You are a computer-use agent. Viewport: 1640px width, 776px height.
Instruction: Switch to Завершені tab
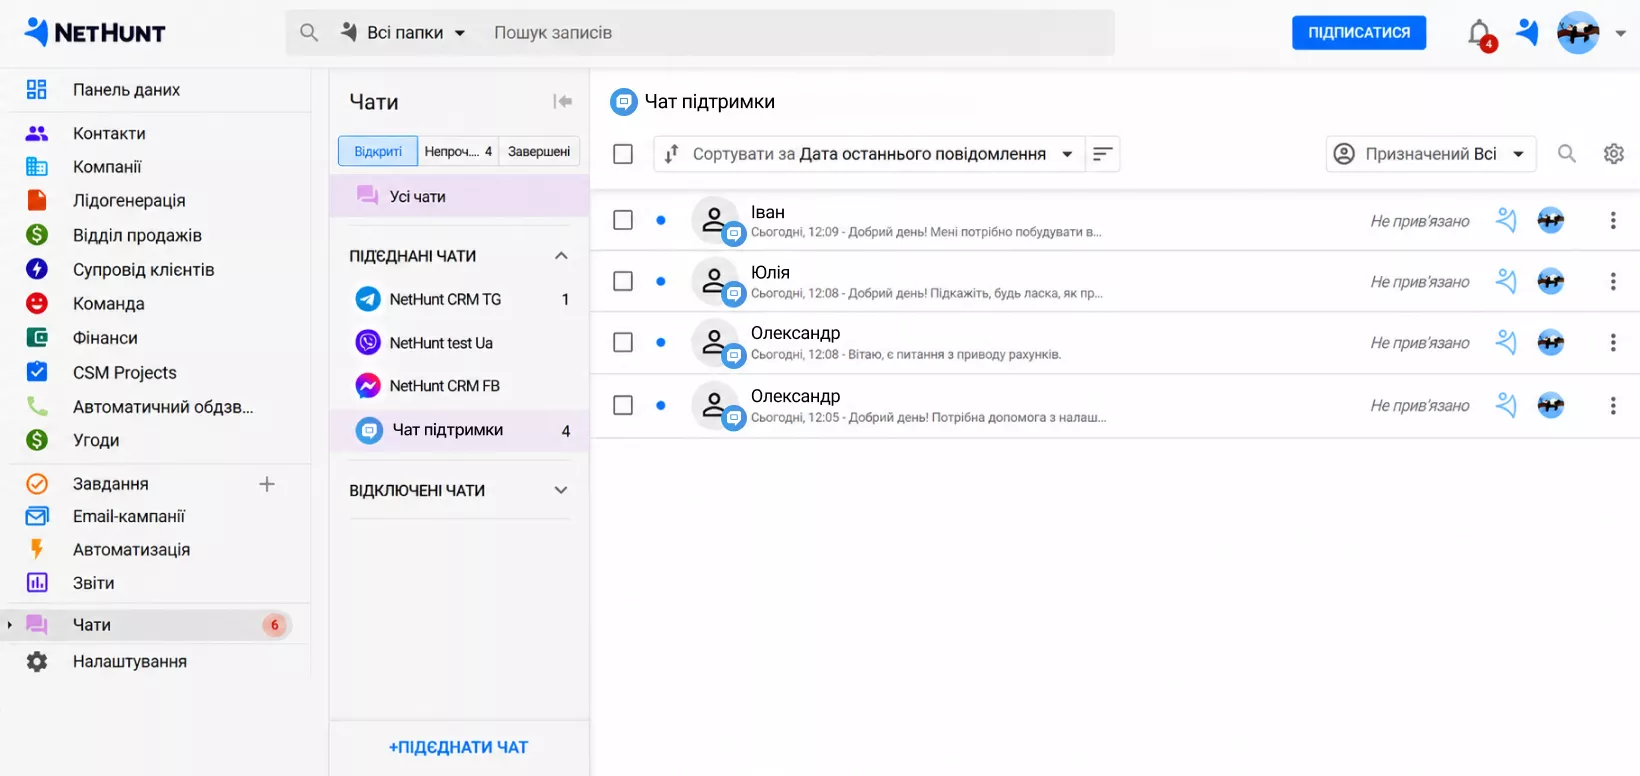point(539,151)
